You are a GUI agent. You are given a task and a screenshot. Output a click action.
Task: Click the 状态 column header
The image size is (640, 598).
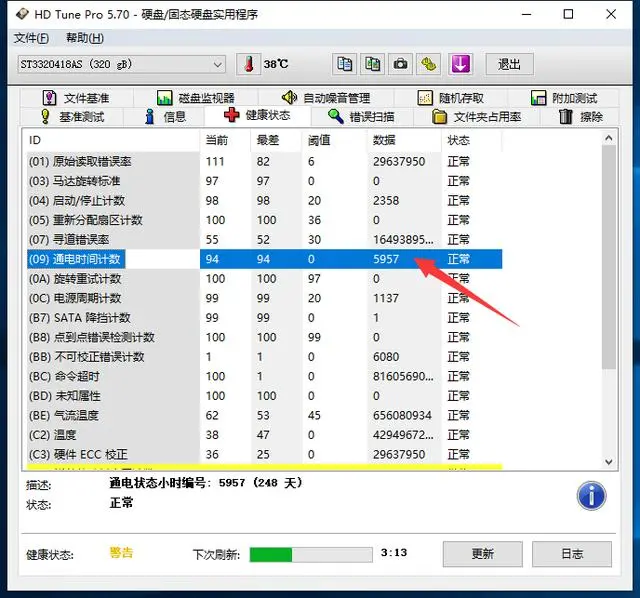point(471,140)
